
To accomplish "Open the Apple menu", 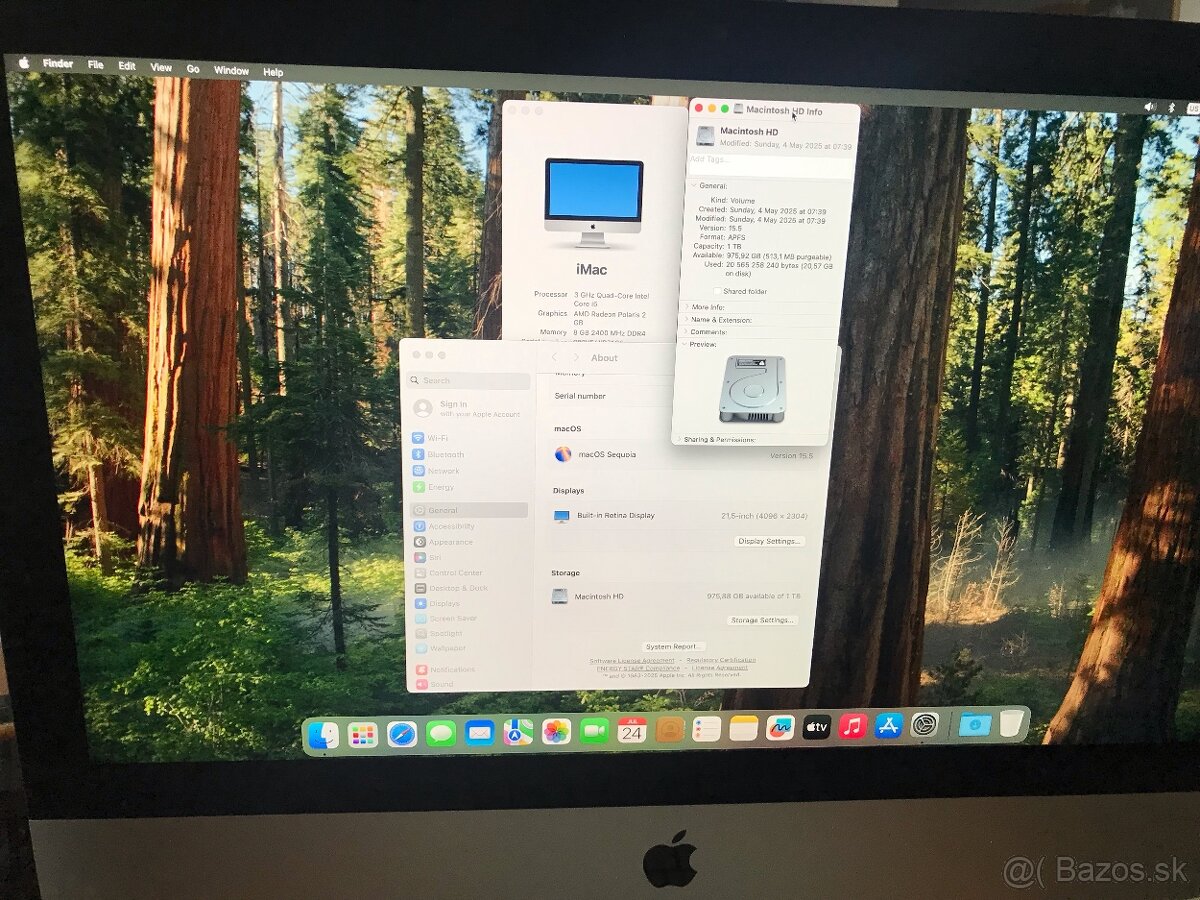I will pyautogui.click(x=24, y=63).
